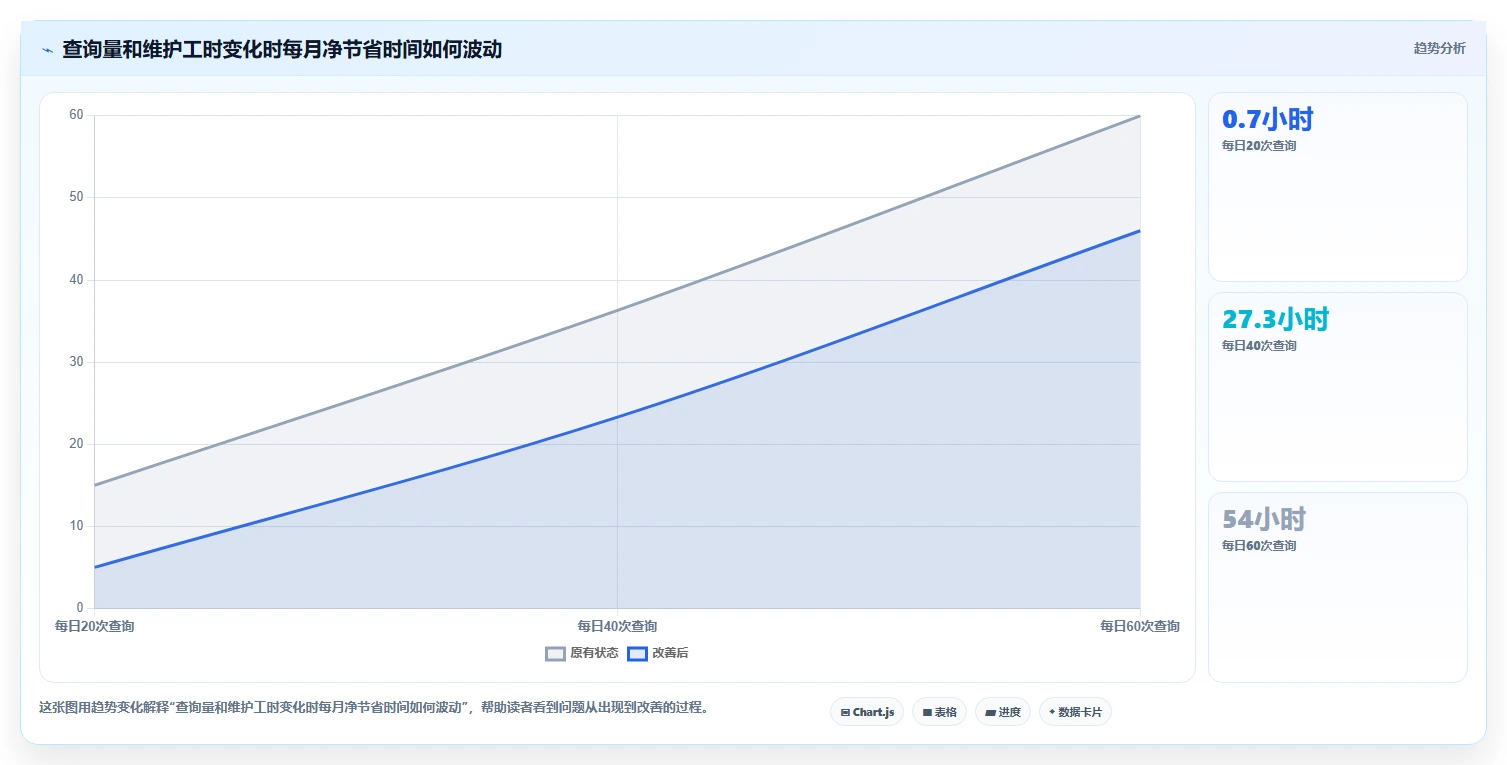The image size is (1507, 765).
Task: Click the 进度 tag
Action: (x=1003, y=712)
